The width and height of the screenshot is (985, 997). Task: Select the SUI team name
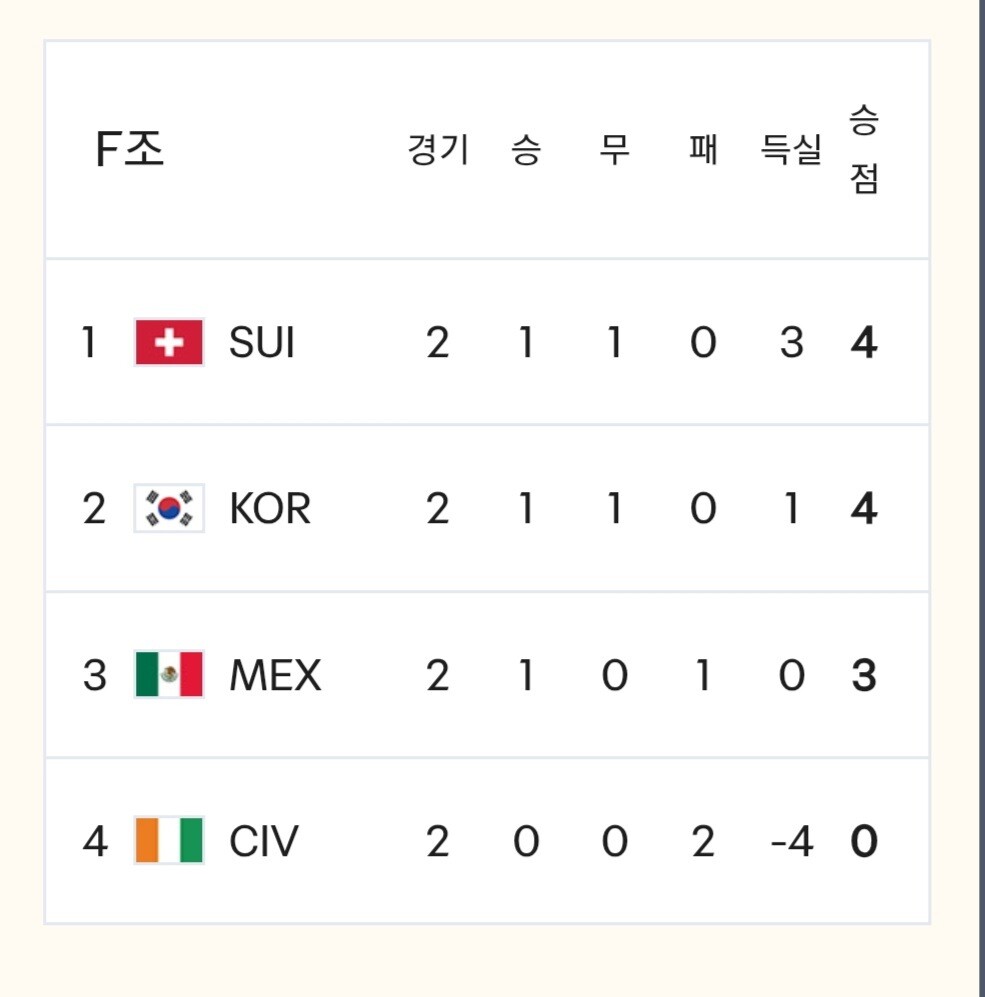click(x=262, y=343)
